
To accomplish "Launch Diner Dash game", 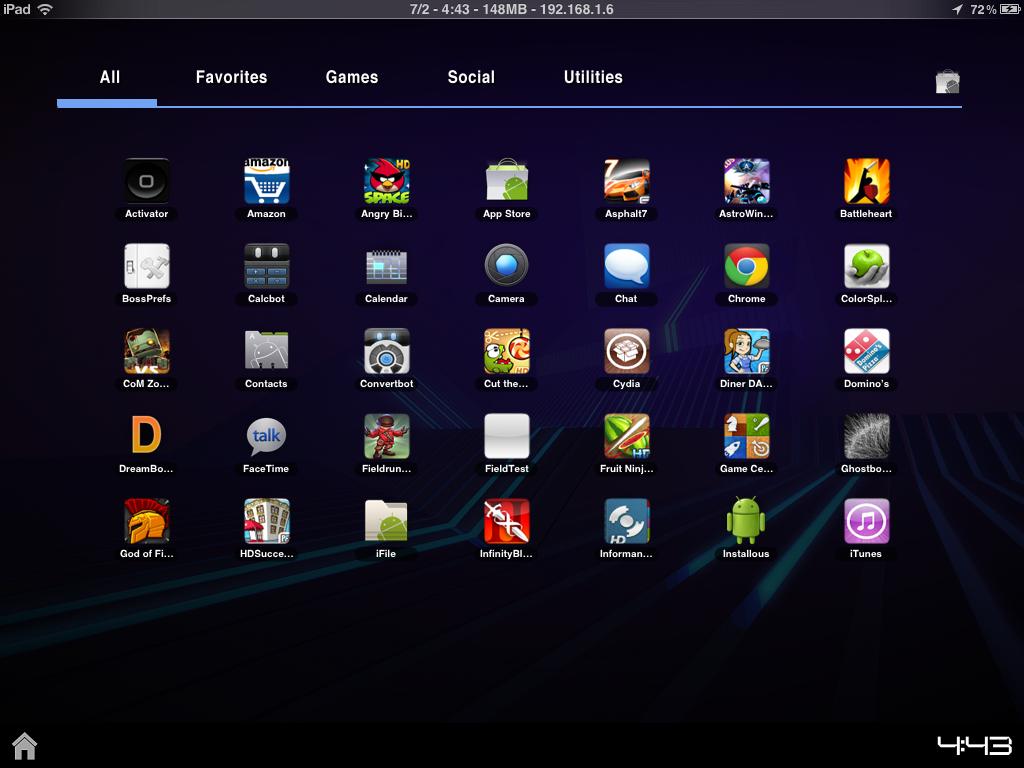I will (x=746, y=351).
